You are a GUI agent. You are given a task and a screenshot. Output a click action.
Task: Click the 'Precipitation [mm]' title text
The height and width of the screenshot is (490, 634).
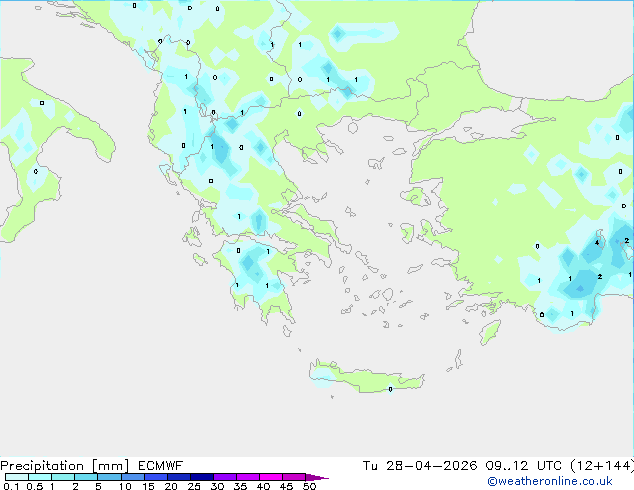pyautogui.click(x=65, y=466)
